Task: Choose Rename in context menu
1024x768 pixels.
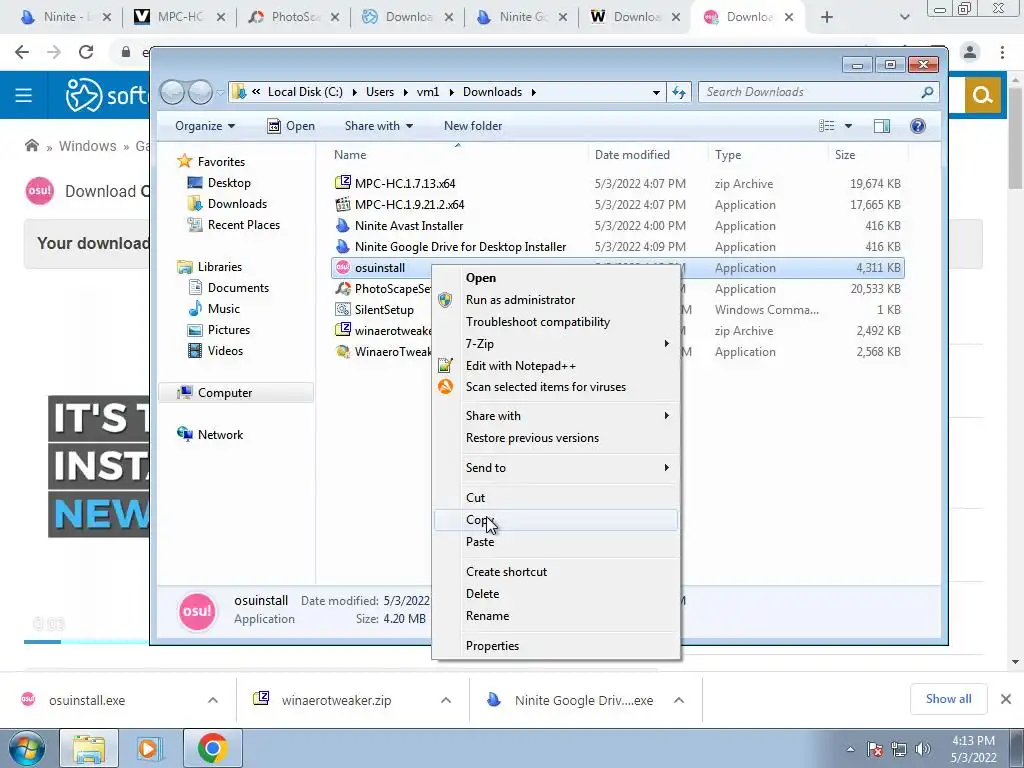Action: [556, 616]
